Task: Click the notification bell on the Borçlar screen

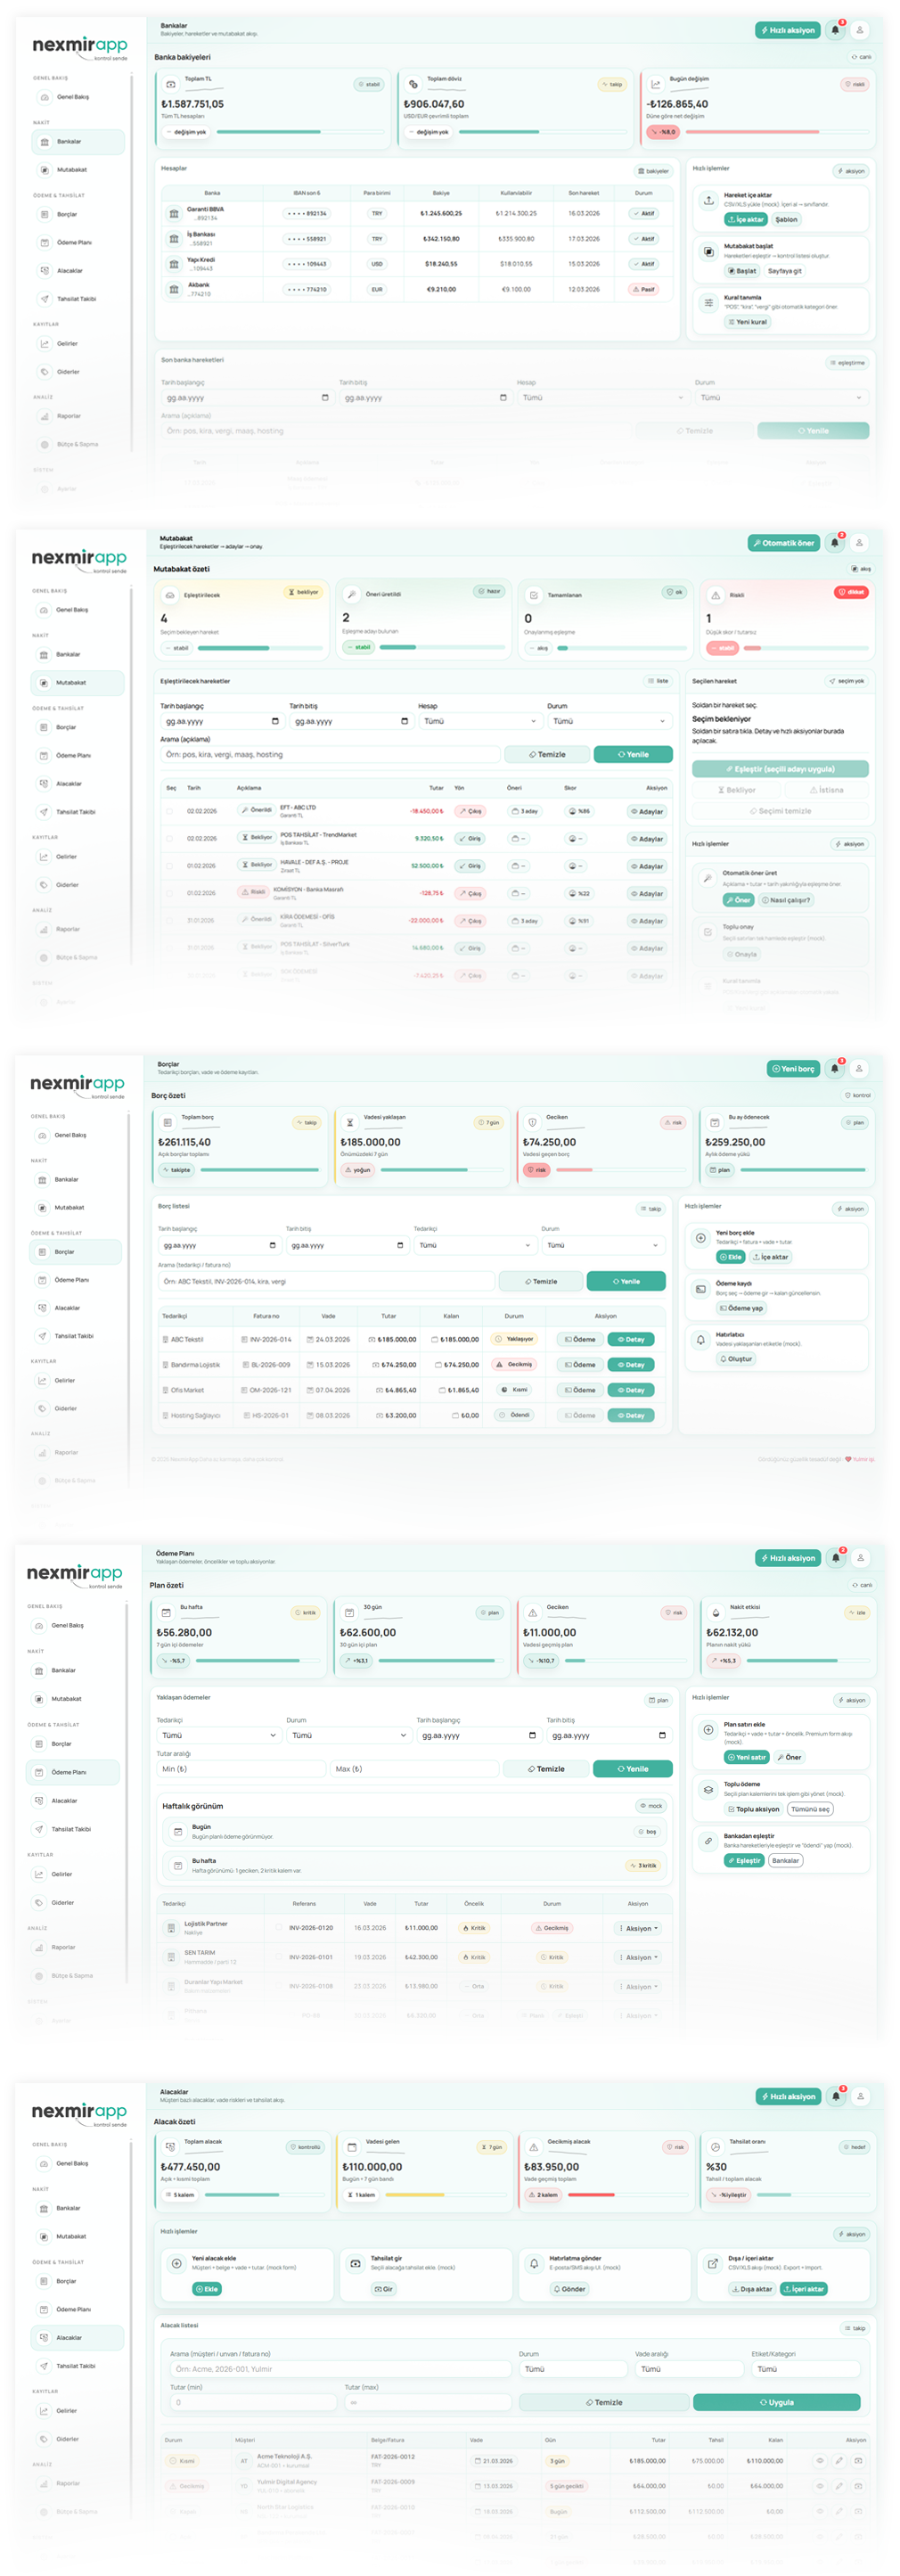Action: [x=835, y=1068]
